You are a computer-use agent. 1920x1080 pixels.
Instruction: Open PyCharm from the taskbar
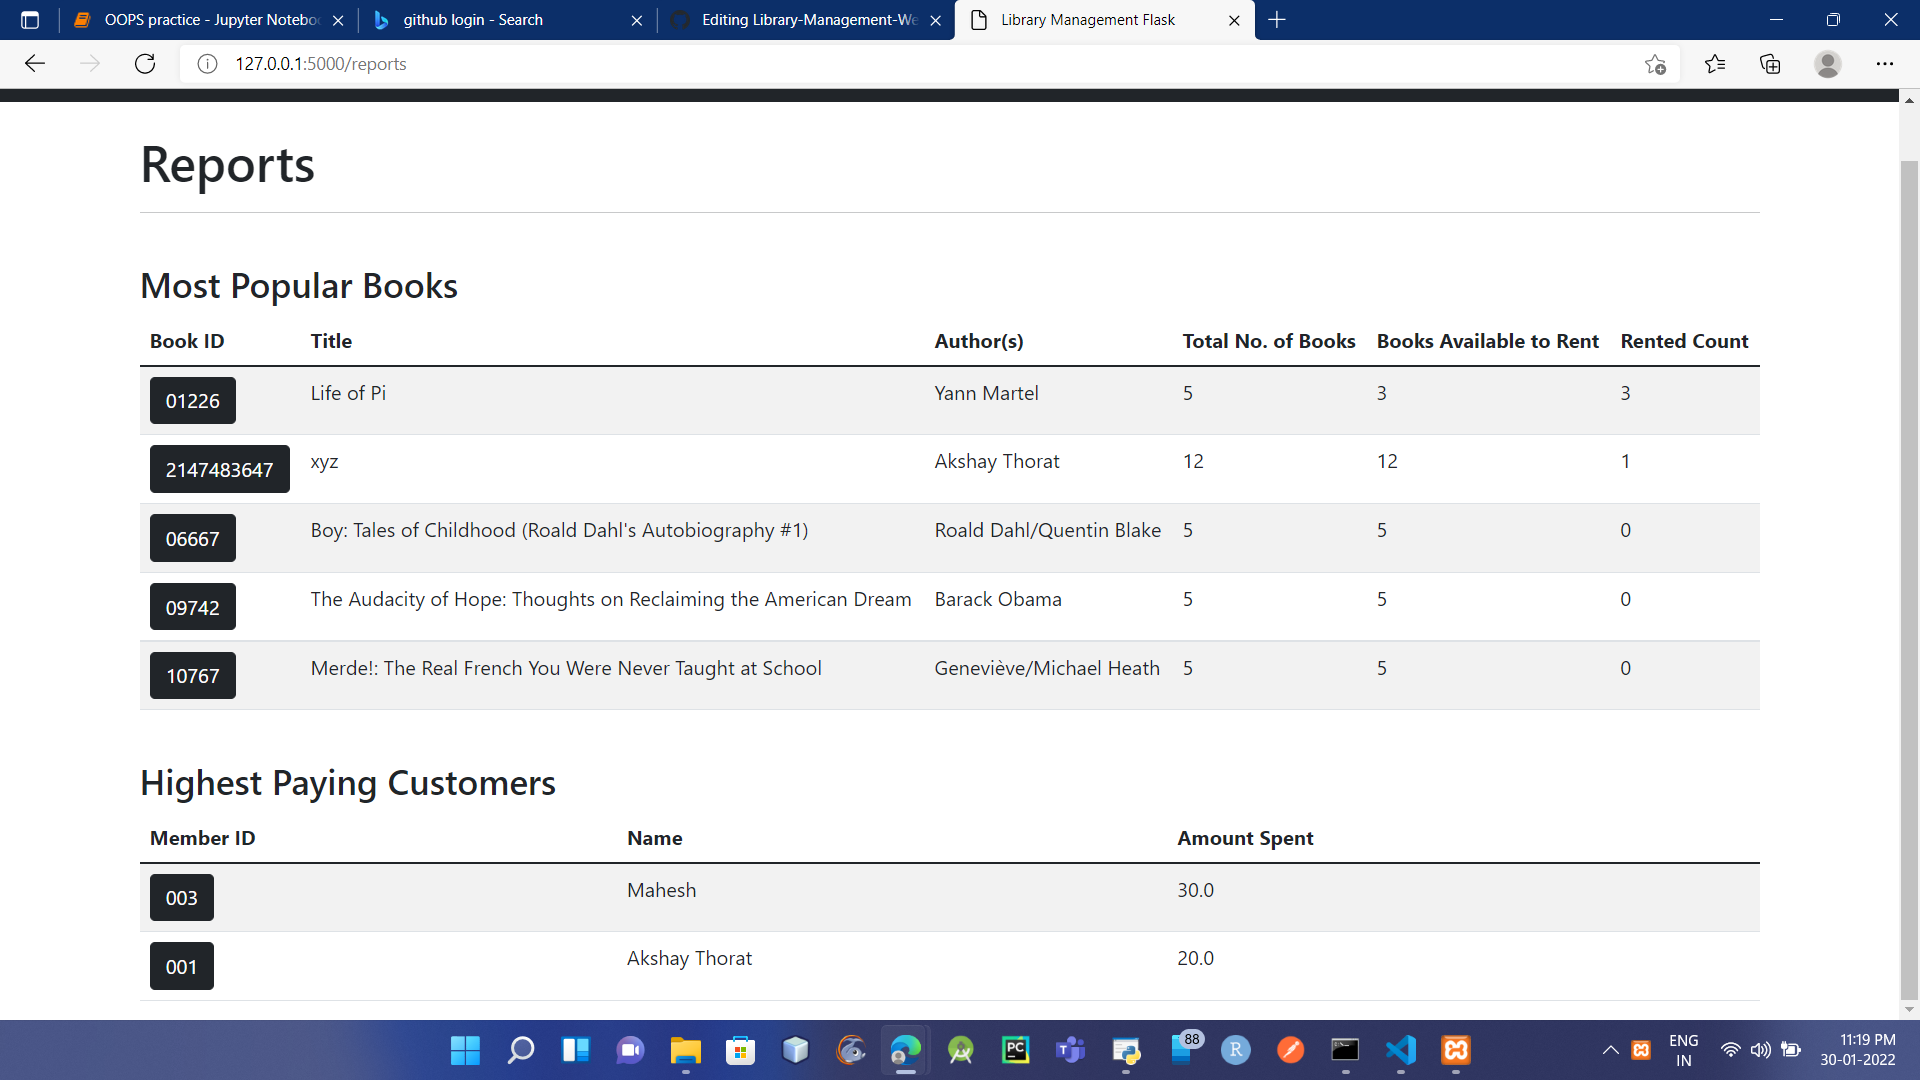pos(1016,1050)
